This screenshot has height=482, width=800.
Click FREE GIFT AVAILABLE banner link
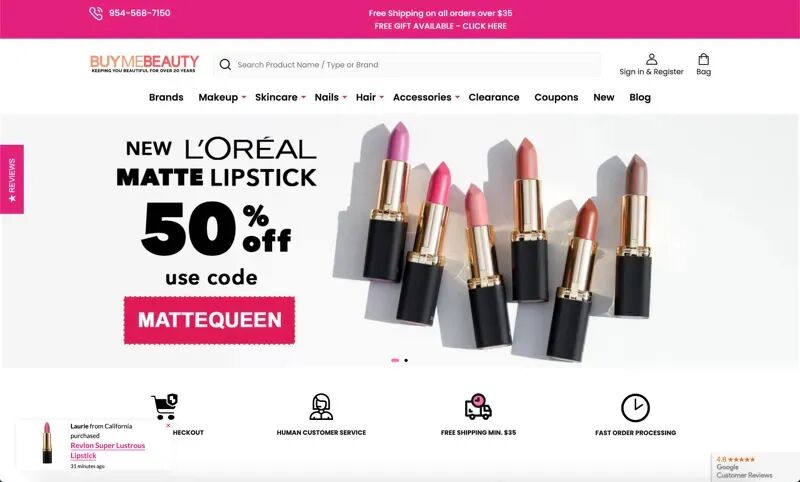tap(440, 26)
